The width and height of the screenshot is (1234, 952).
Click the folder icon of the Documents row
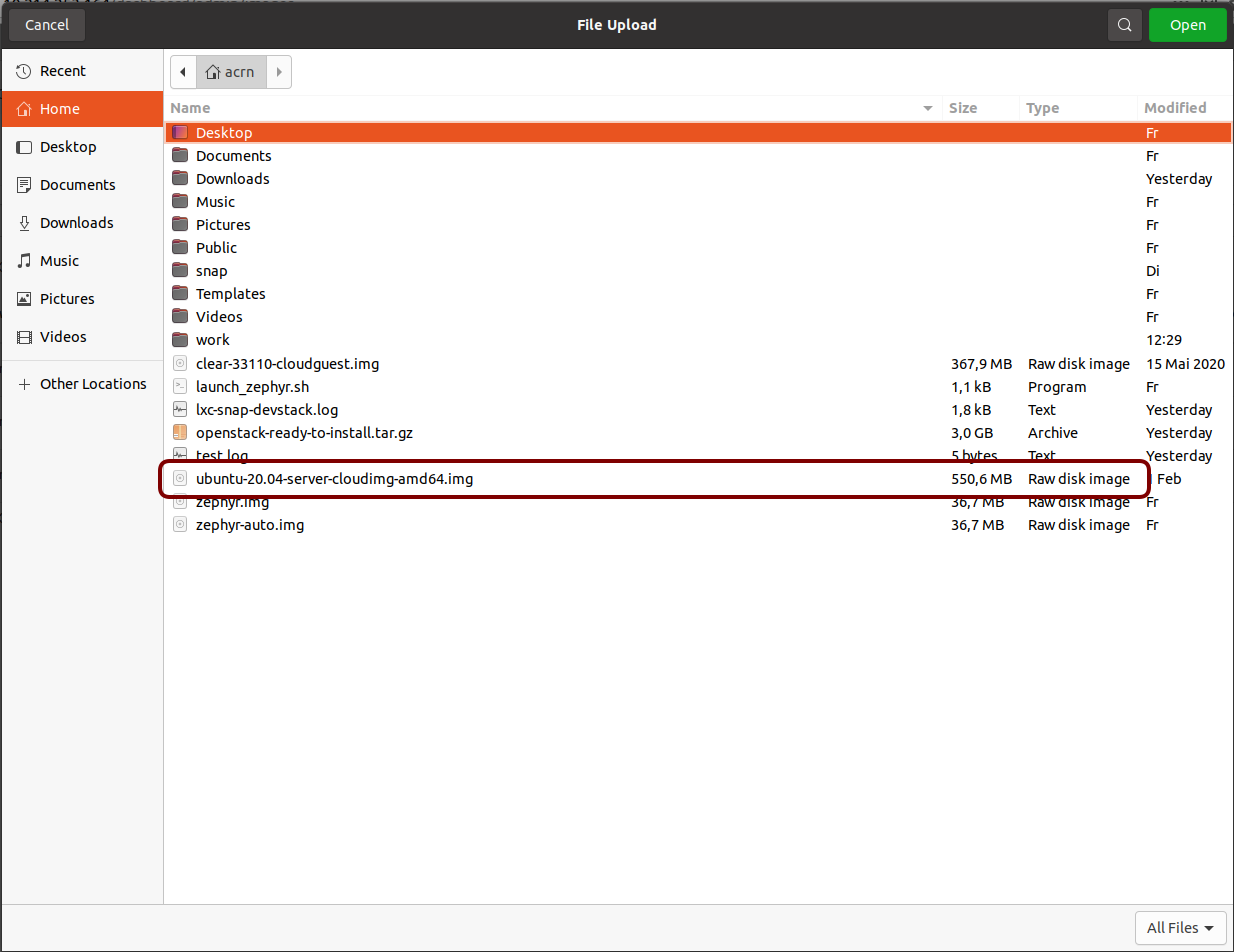tap(180, 155)
